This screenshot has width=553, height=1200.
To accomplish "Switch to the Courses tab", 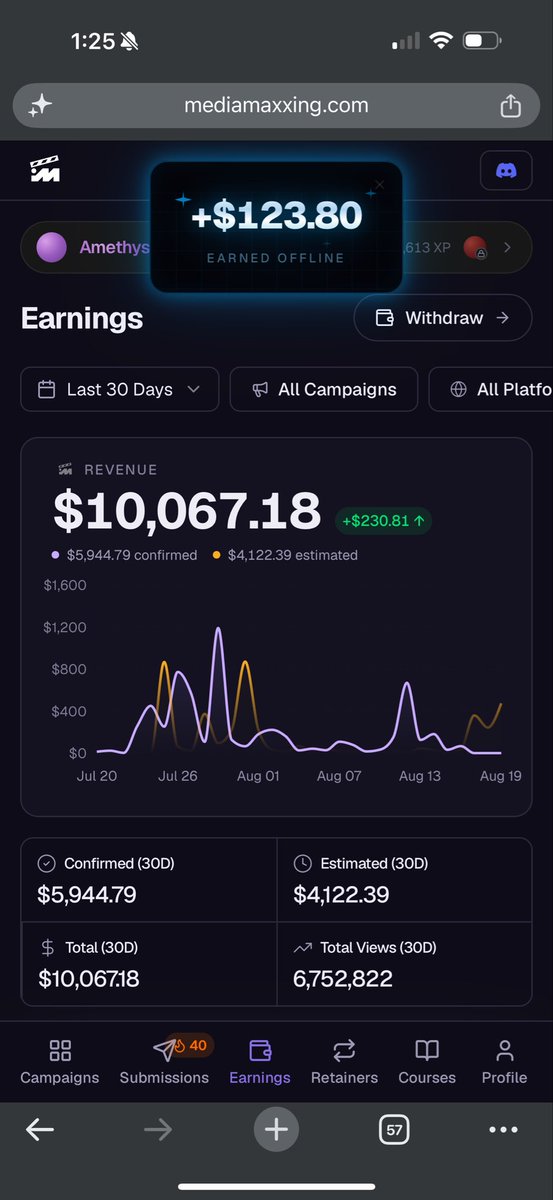I will pos(427,1062).
